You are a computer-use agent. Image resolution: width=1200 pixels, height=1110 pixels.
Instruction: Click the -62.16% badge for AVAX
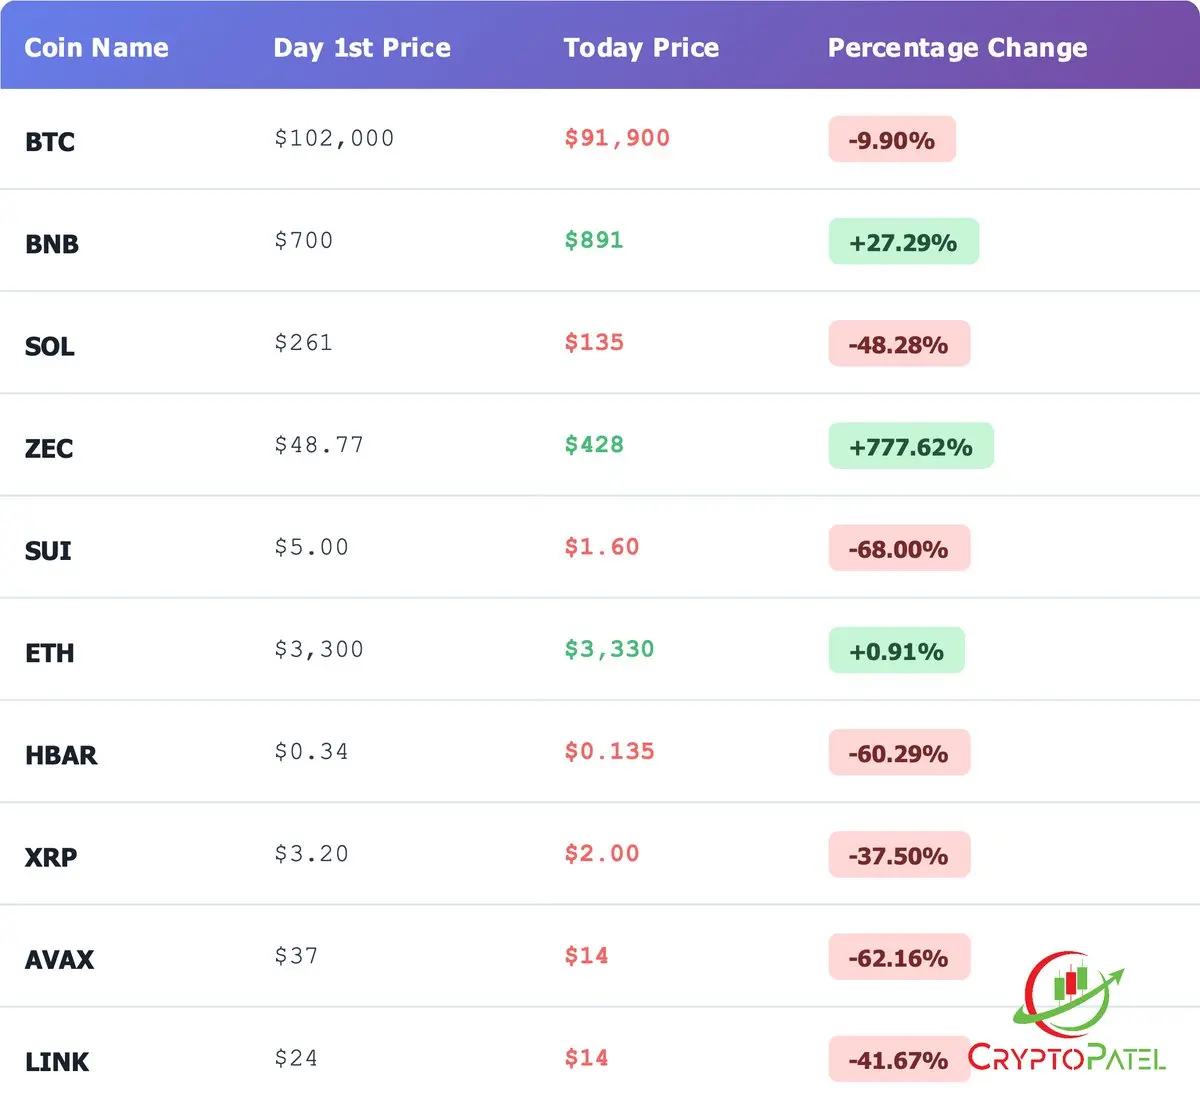click(898, 958)
